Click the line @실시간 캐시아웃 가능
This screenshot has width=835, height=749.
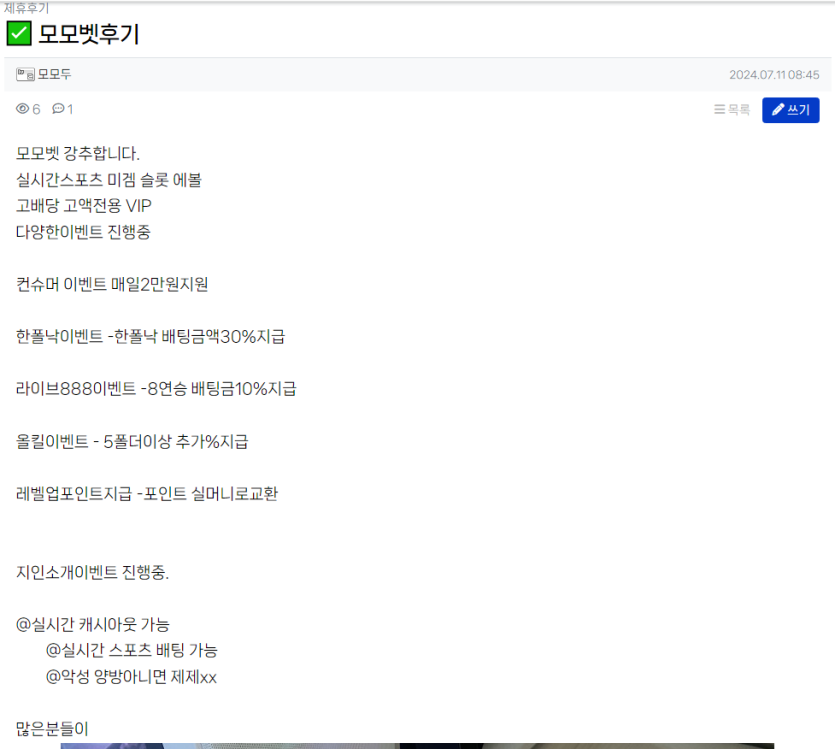[x=93, y=624]
